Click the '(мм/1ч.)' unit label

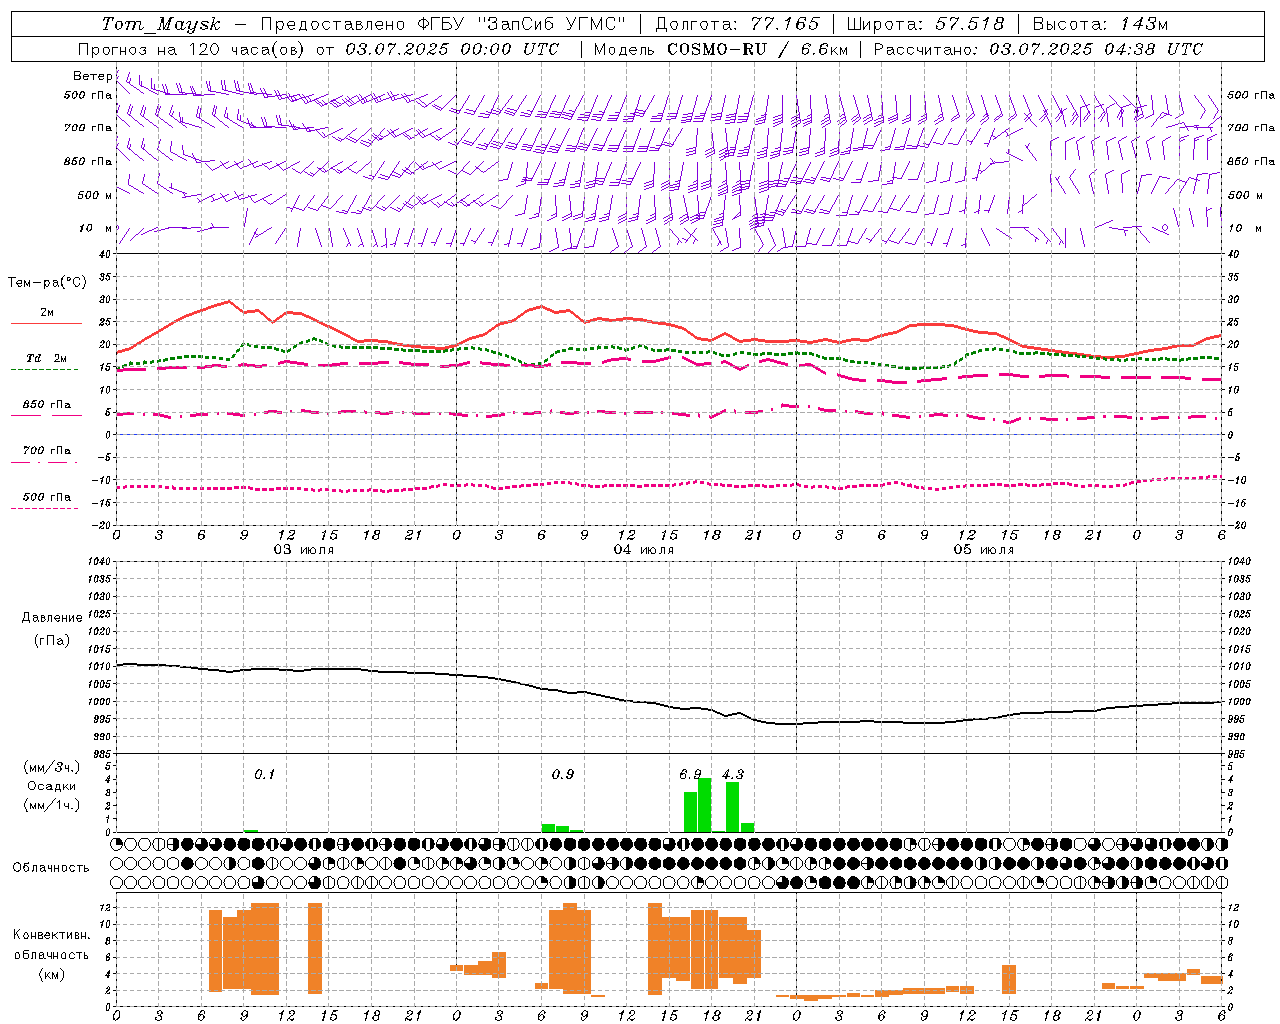point(51,805)
